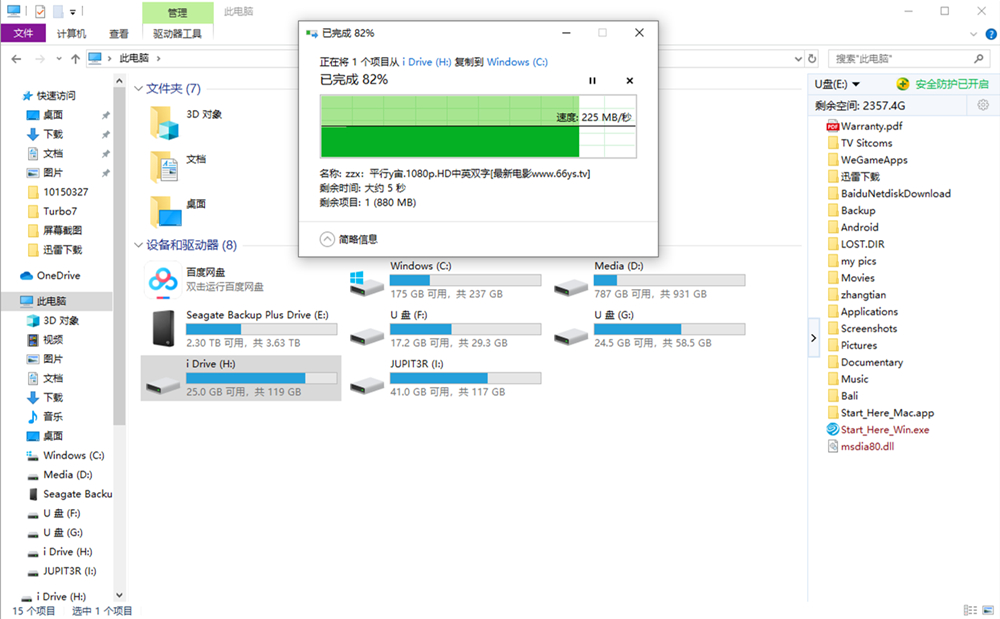
Task: Go up one folder level
Action: [75, 59]
